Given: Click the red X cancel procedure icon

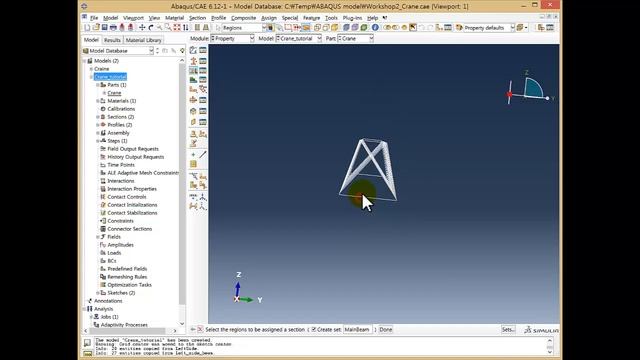Looking at the screenshot, I should tap(200, 329).
